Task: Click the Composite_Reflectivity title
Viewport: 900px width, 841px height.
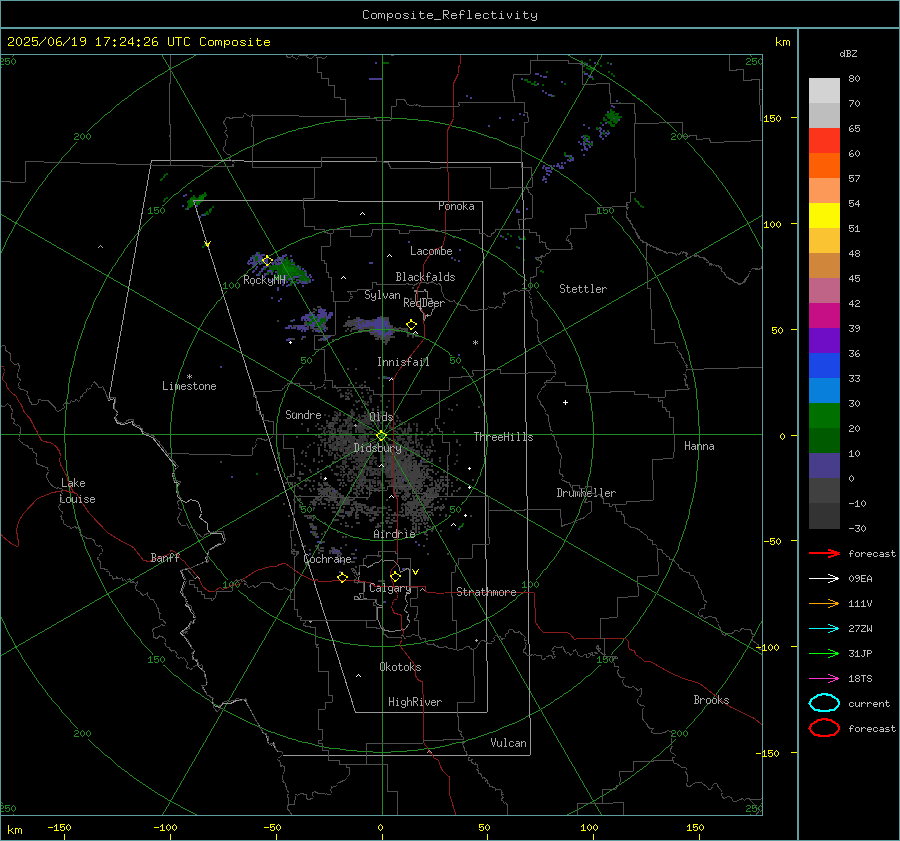Action: tap(450, 15)
